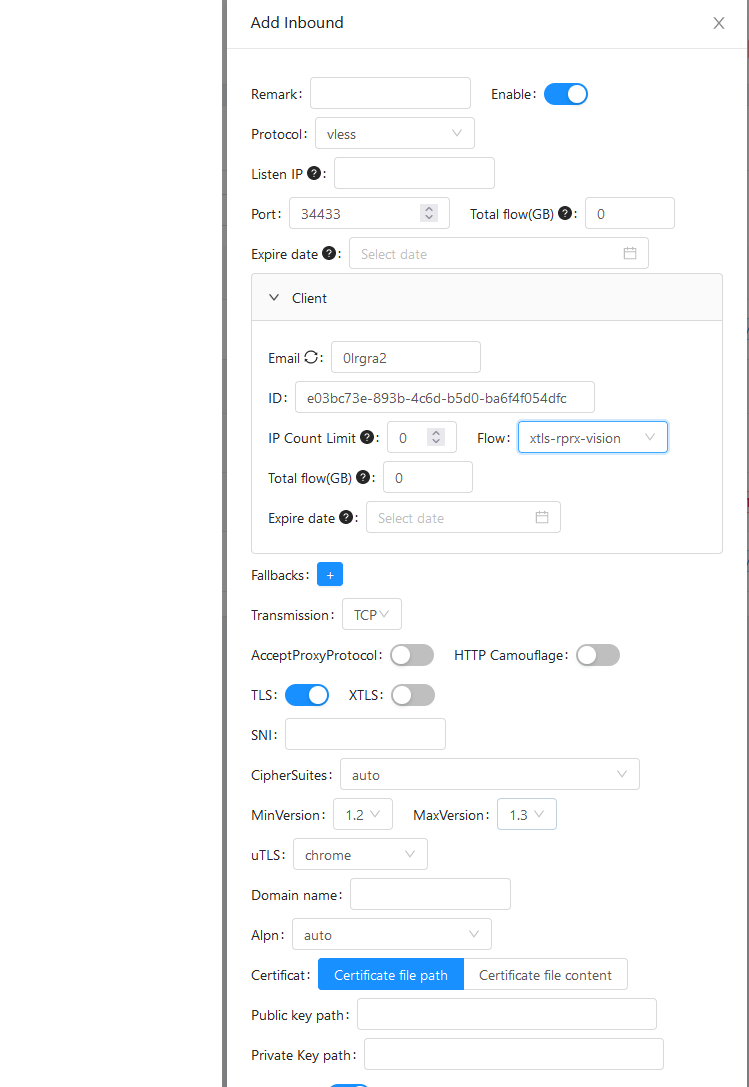The image size is (749, 1087).
Task: Disable the Enable toggle switch
Action: click(566, 94)
